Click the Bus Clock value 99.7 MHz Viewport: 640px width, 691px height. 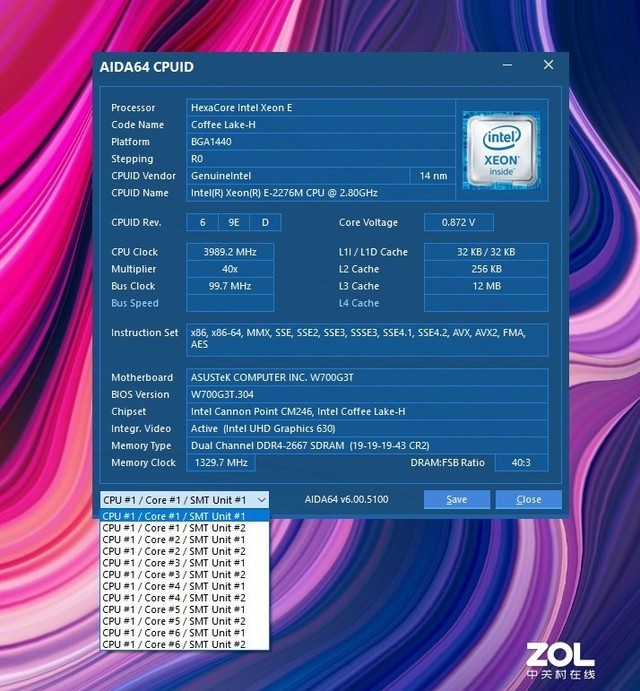[x=230, y=286]
